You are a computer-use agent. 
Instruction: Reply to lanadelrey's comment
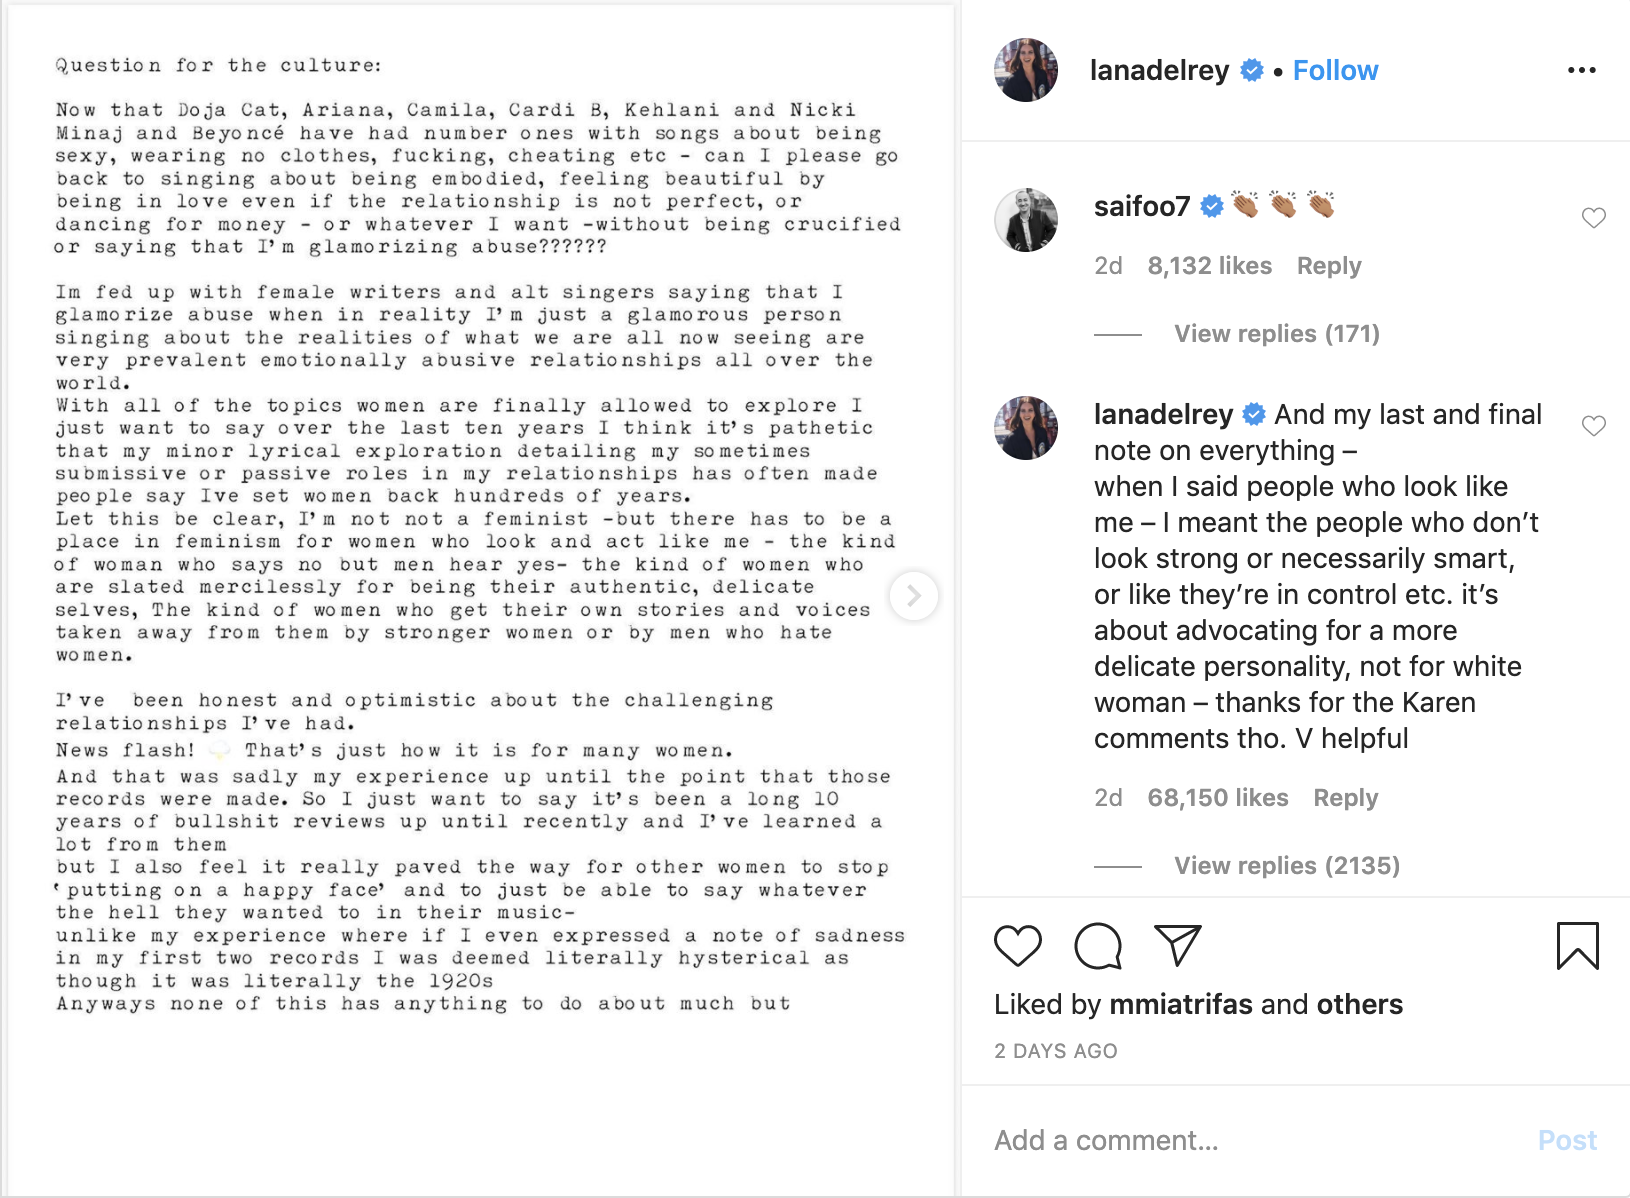tap(1345, 798)
